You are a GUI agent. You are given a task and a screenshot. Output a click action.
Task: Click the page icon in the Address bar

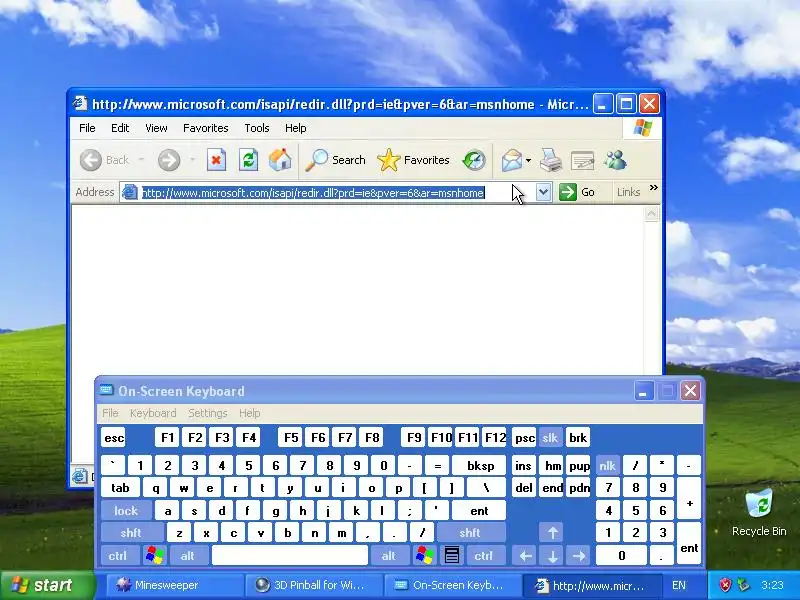point(130,192)
